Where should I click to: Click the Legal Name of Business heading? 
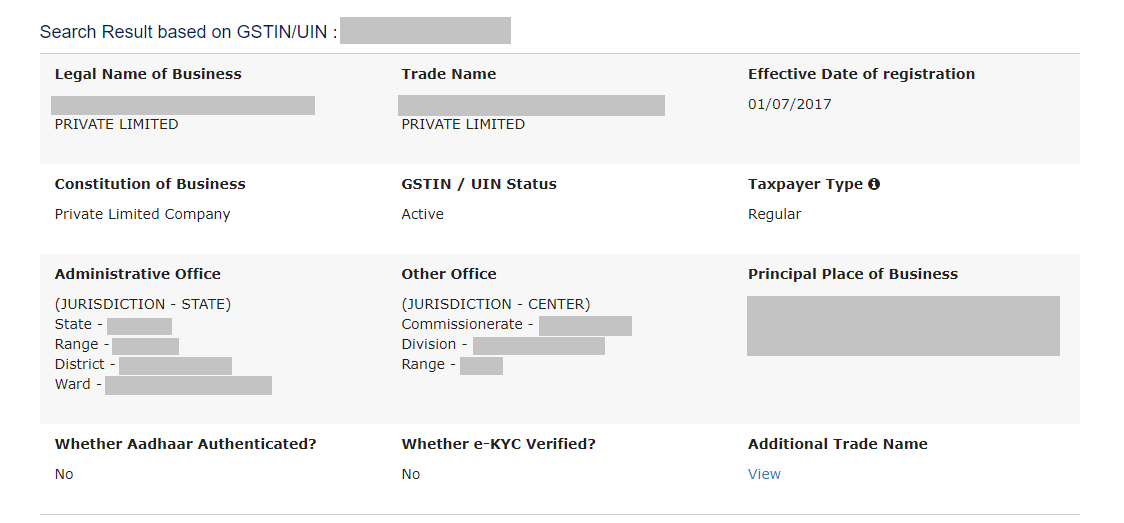pos(148,74)
